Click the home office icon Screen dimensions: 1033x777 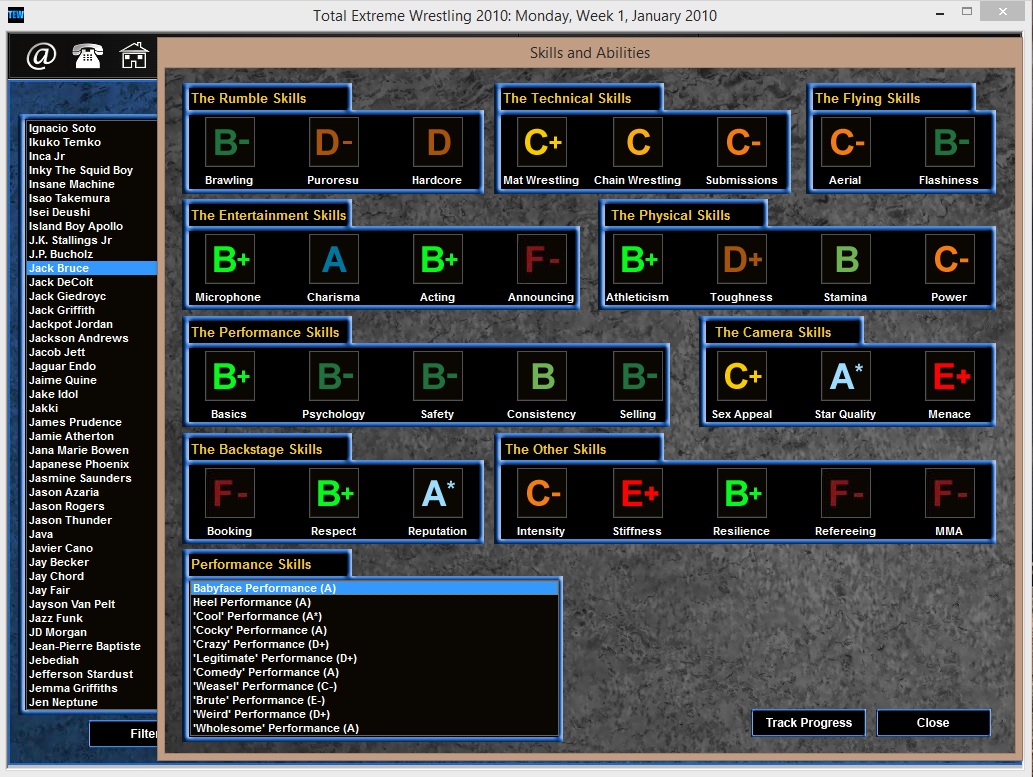[133, 56]
